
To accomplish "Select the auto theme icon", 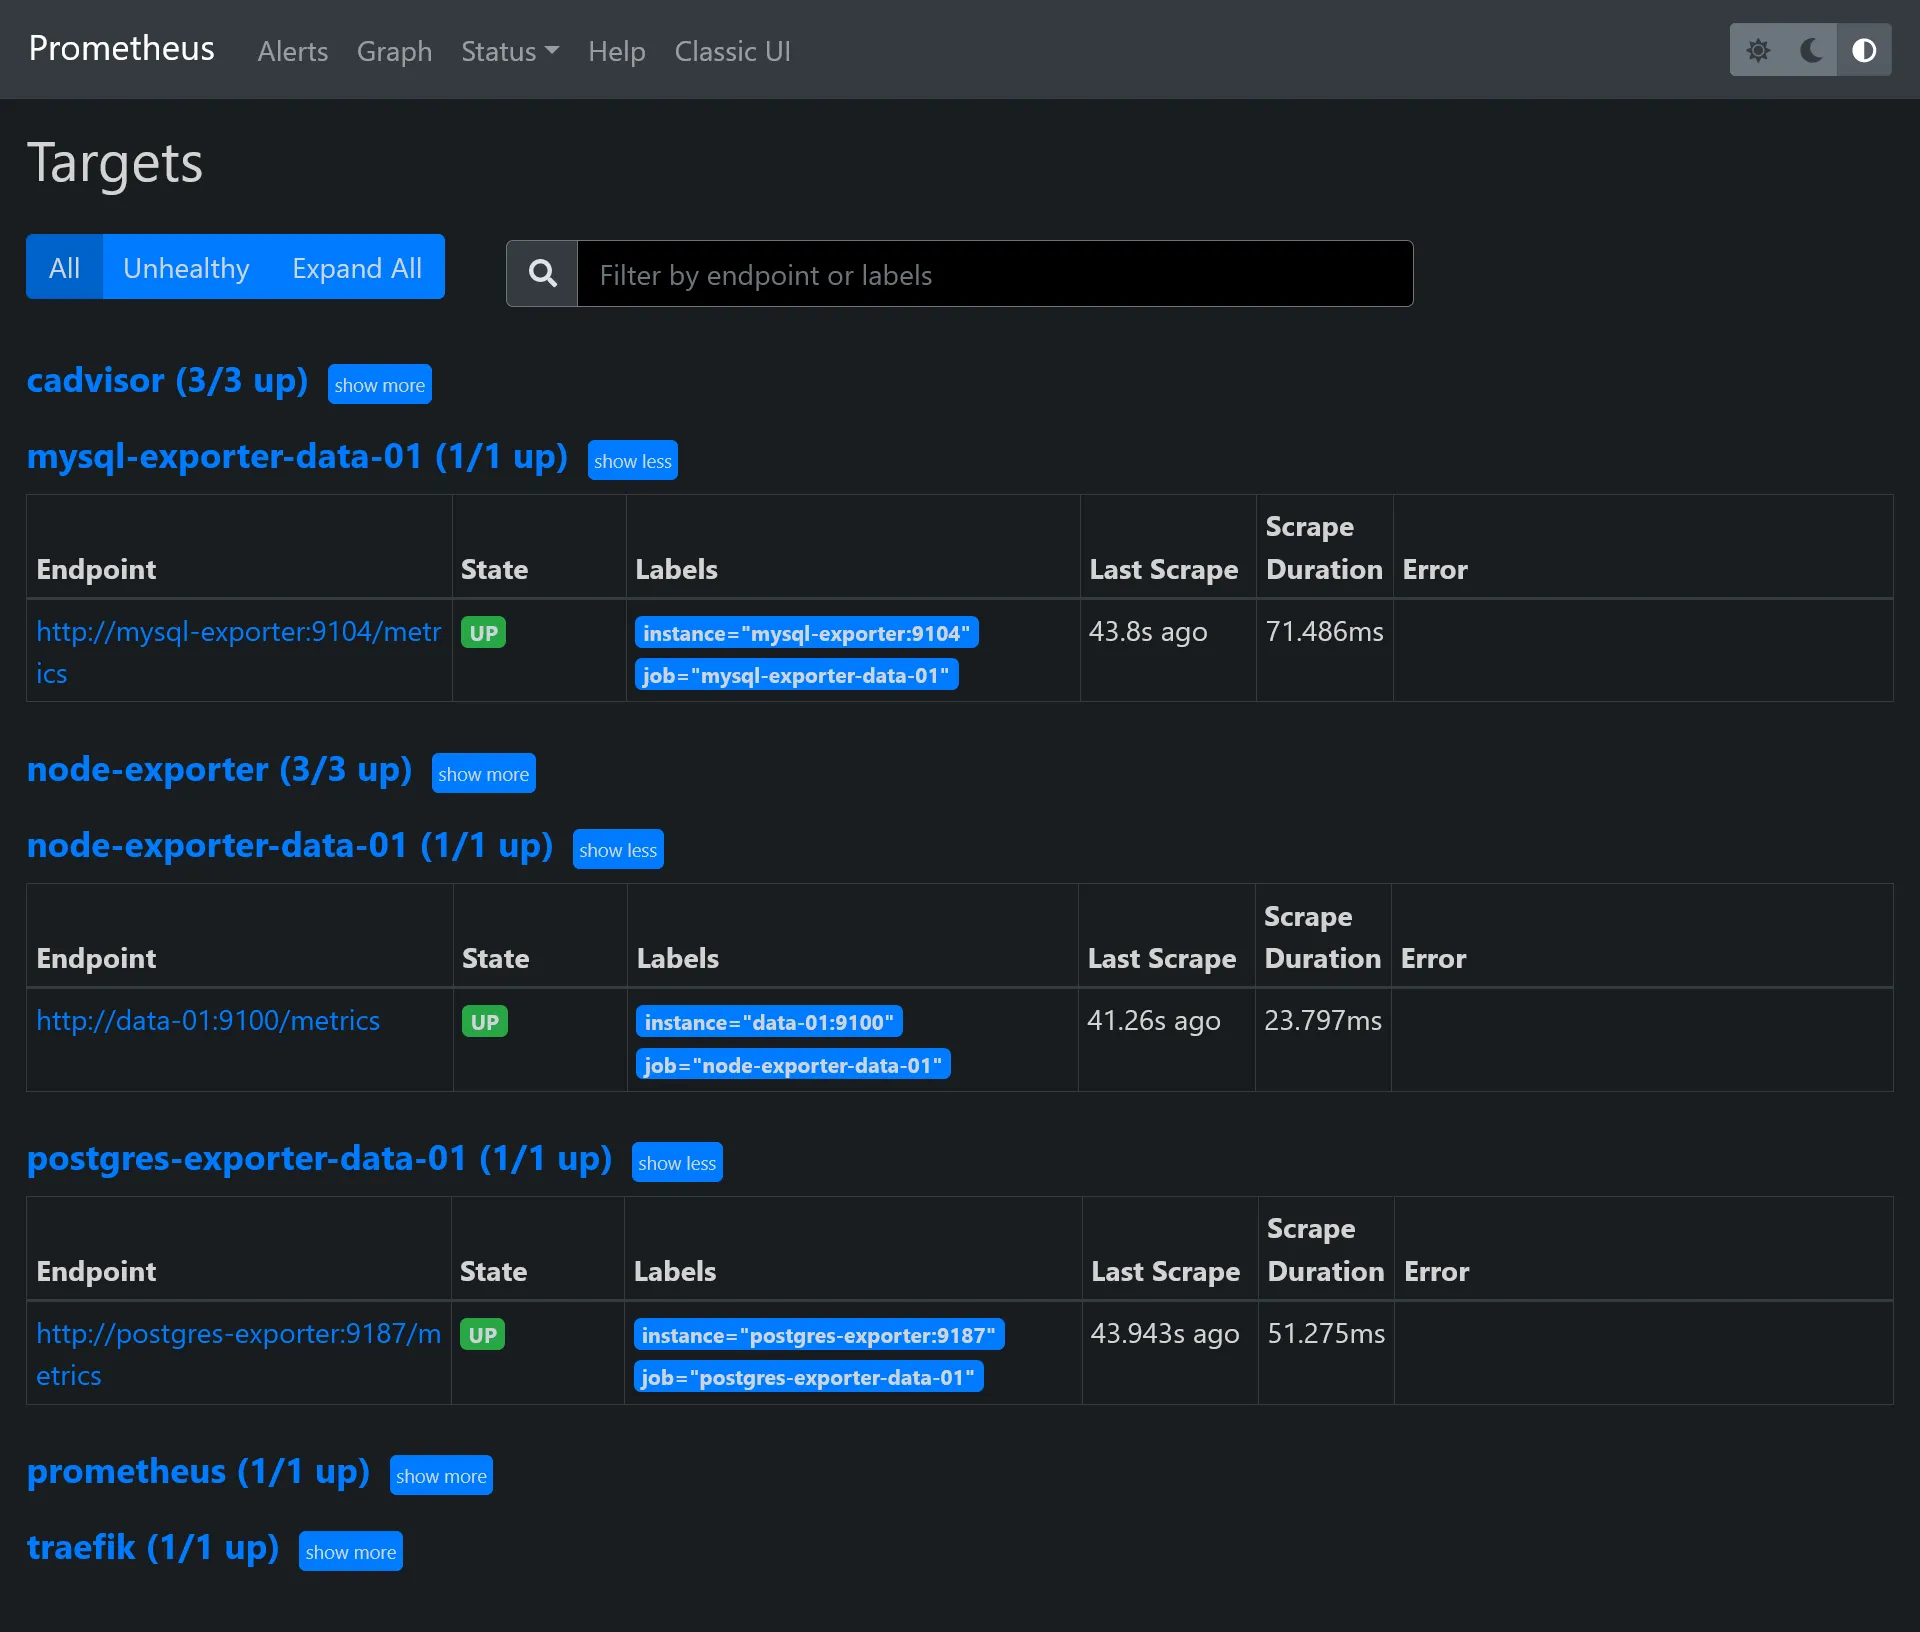I will [x=1865, y=50].
